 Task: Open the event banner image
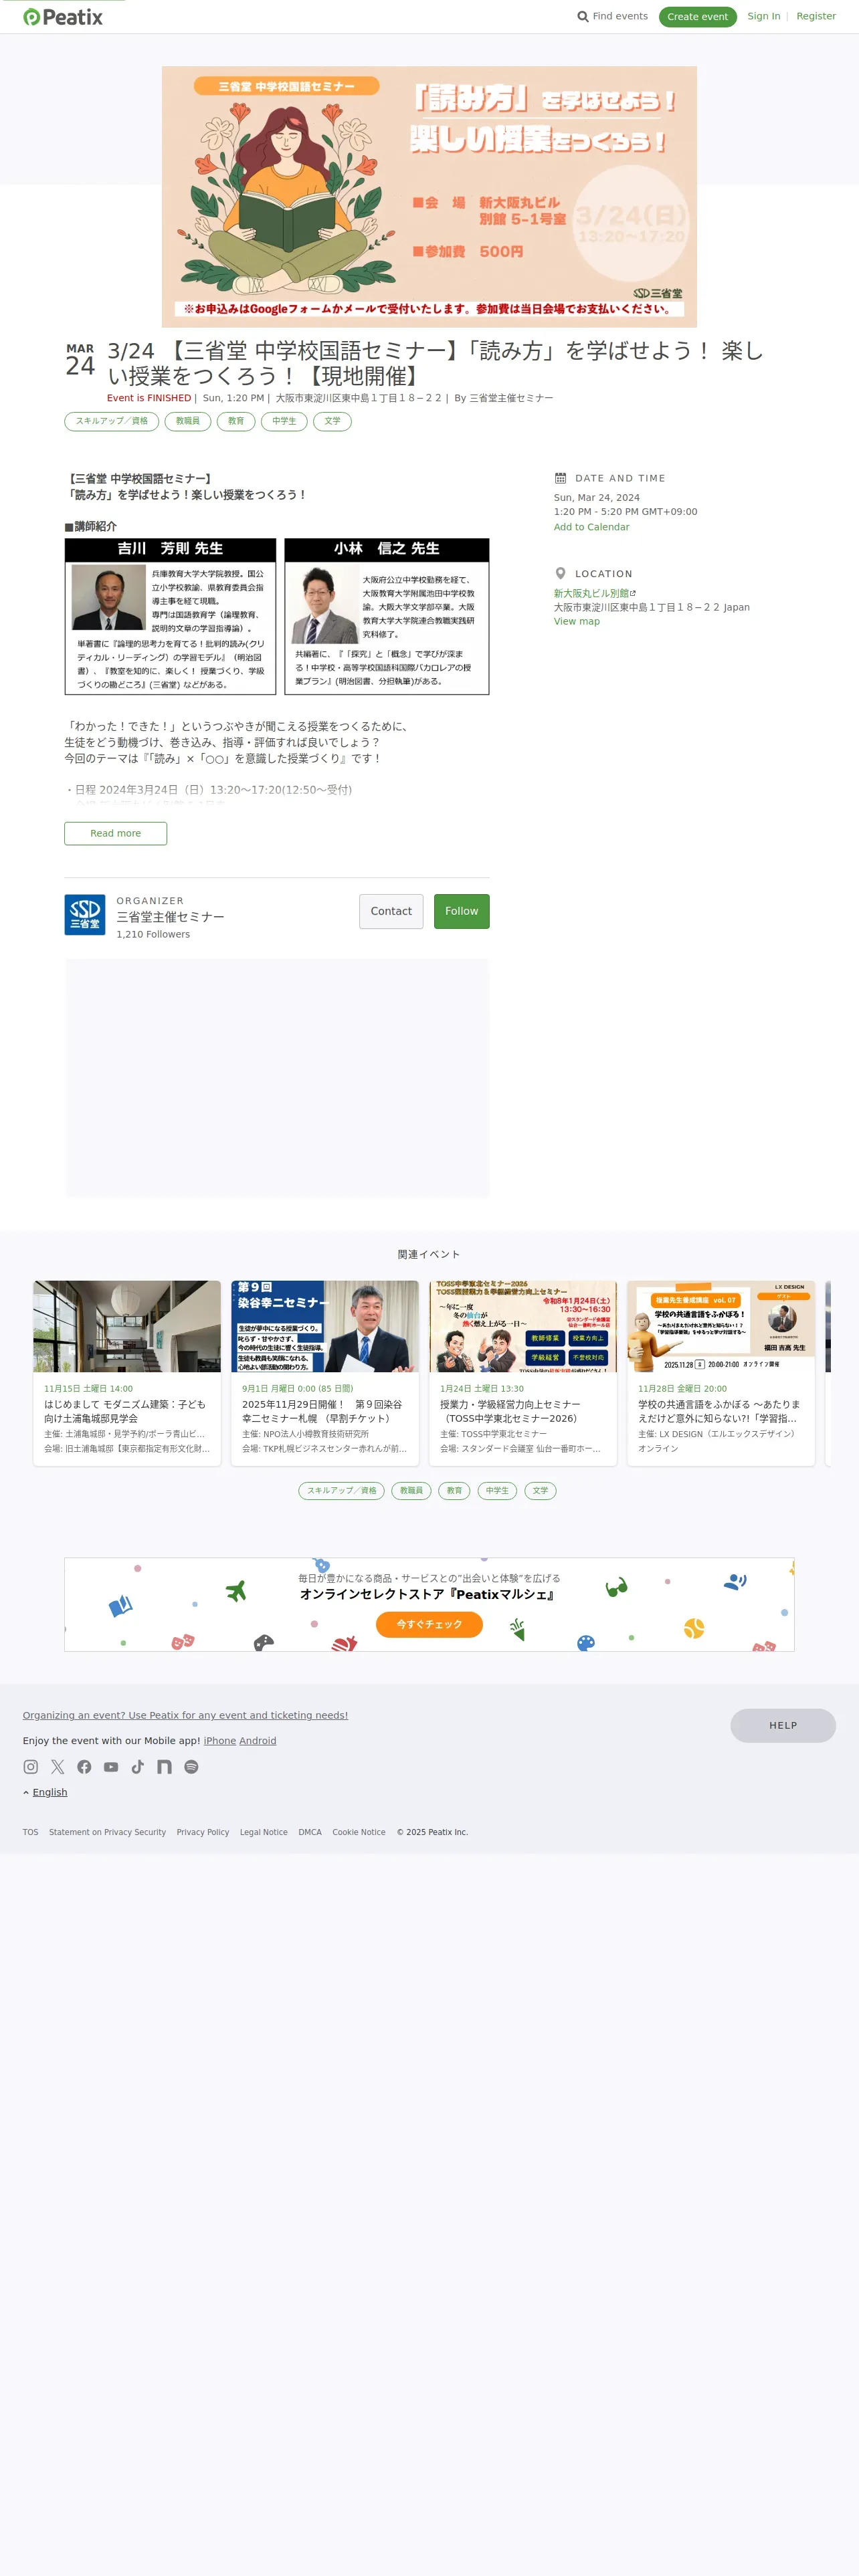(x=429, y=197)
